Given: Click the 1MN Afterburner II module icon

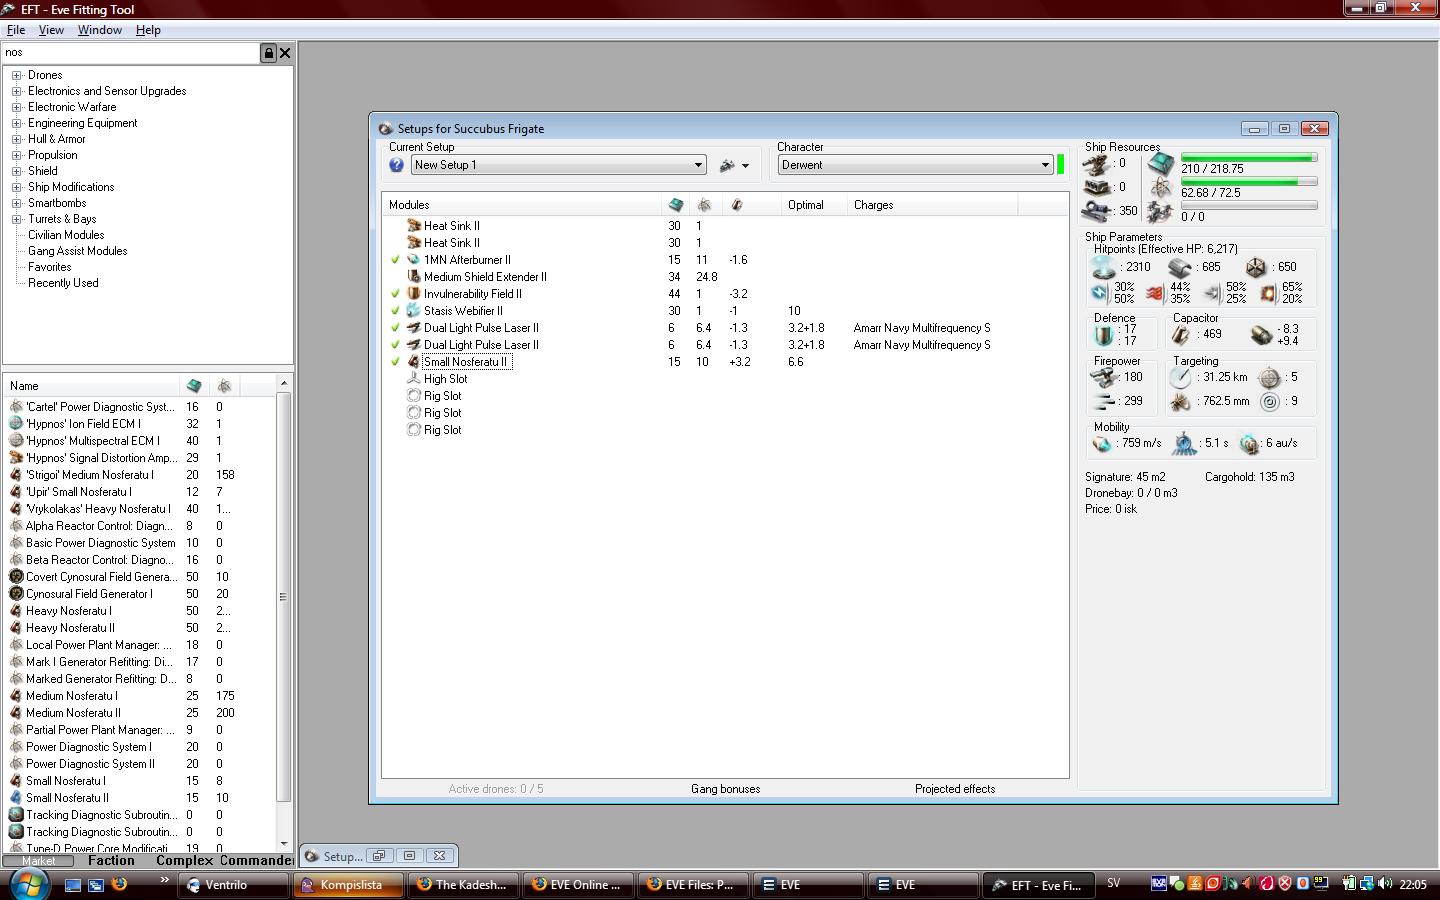Looking at the screenshot, I should 413,260.
